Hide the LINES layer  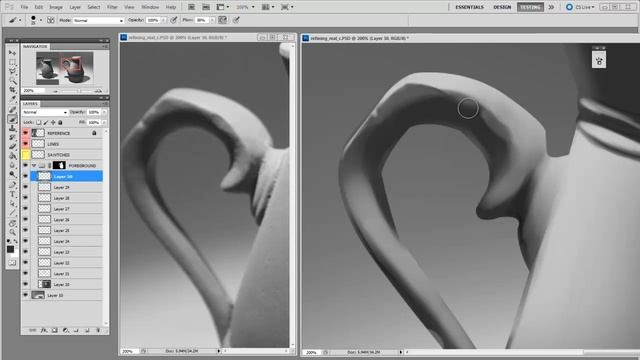pyautogui.click(x=26, y=144)
